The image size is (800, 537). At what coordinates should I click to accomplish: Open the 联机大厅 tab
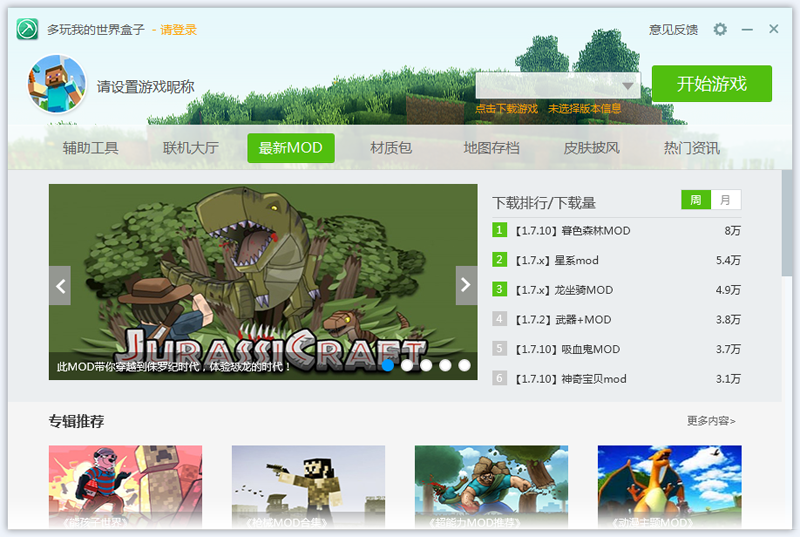click(x=190, y=148)
